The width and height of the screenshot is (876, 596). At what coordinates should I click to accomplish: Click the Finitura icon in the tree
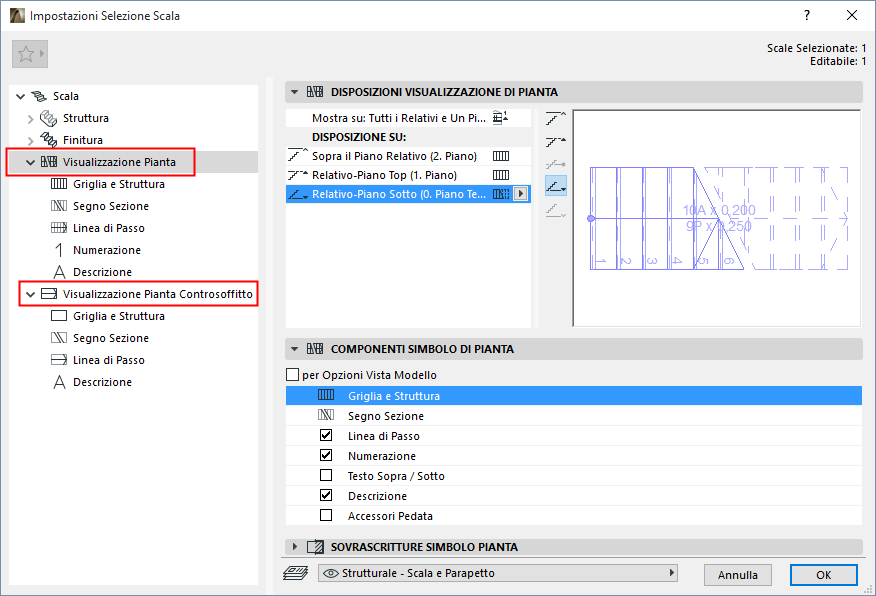[x=49, y=140]
